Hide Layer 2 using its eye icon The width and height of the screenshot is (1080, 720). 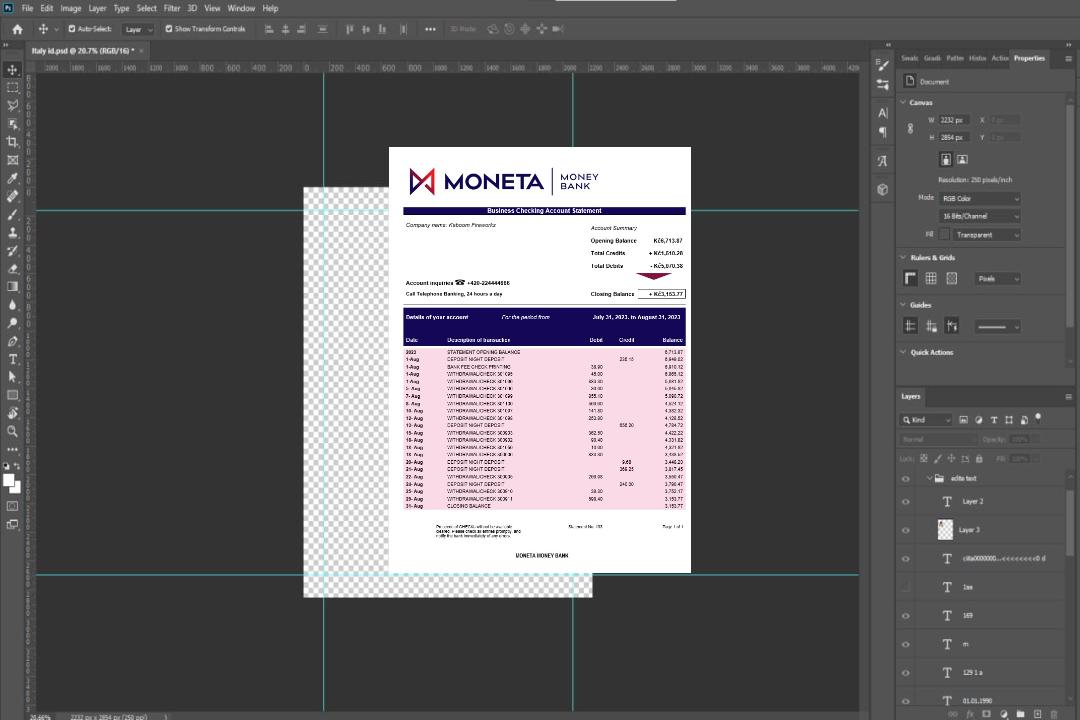point(906,502)
